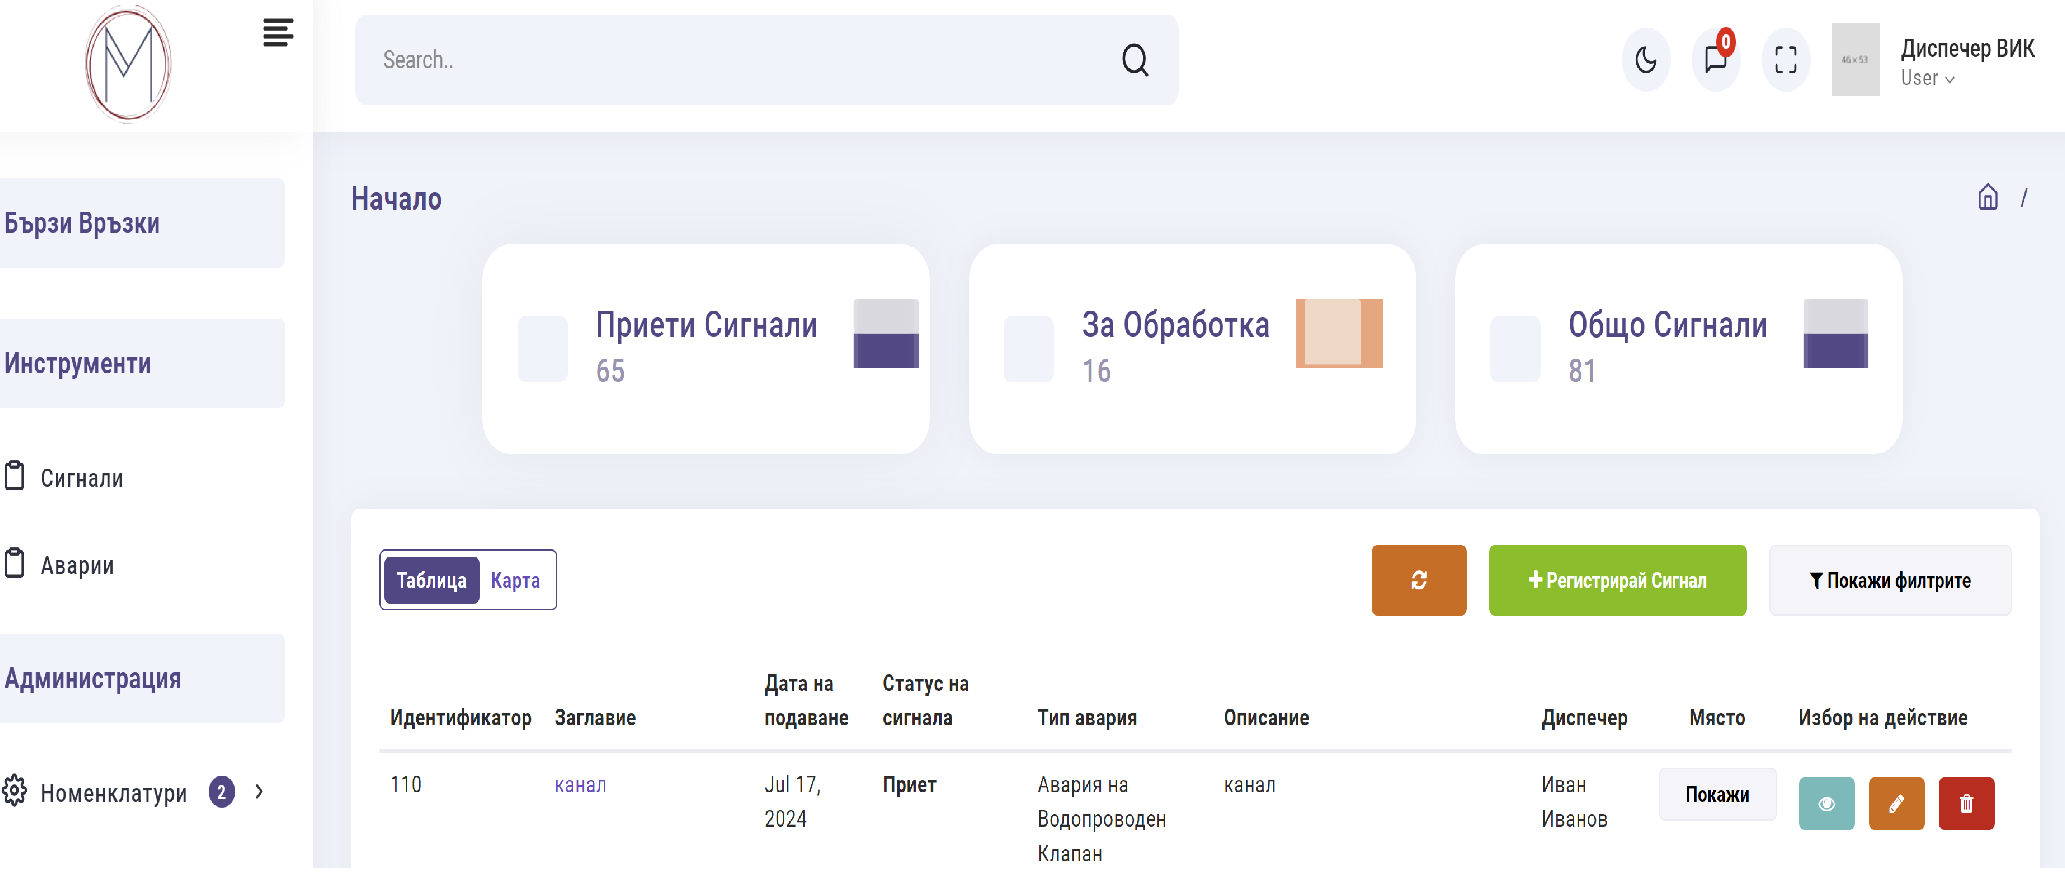Screen dimensions: 2065x880
Task: Click the hamburger menu icon
Action: pos(277,33)
